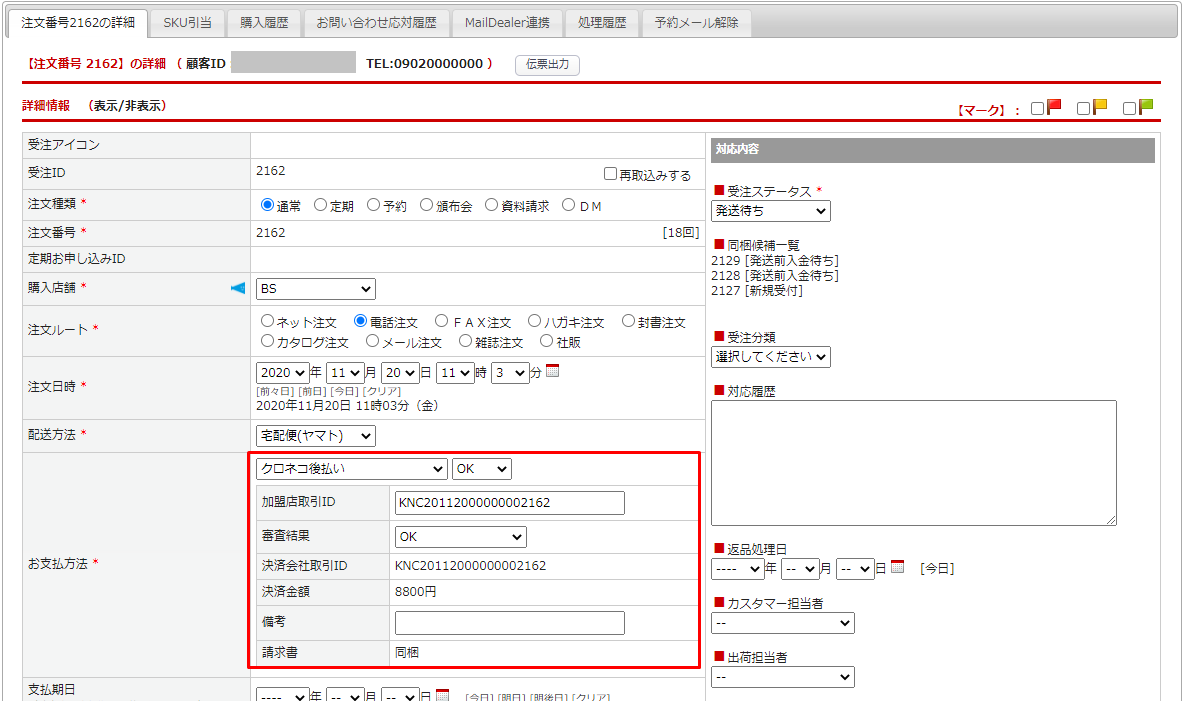
Task: Open the 購入履歴 tab
Action: (264, 23)
